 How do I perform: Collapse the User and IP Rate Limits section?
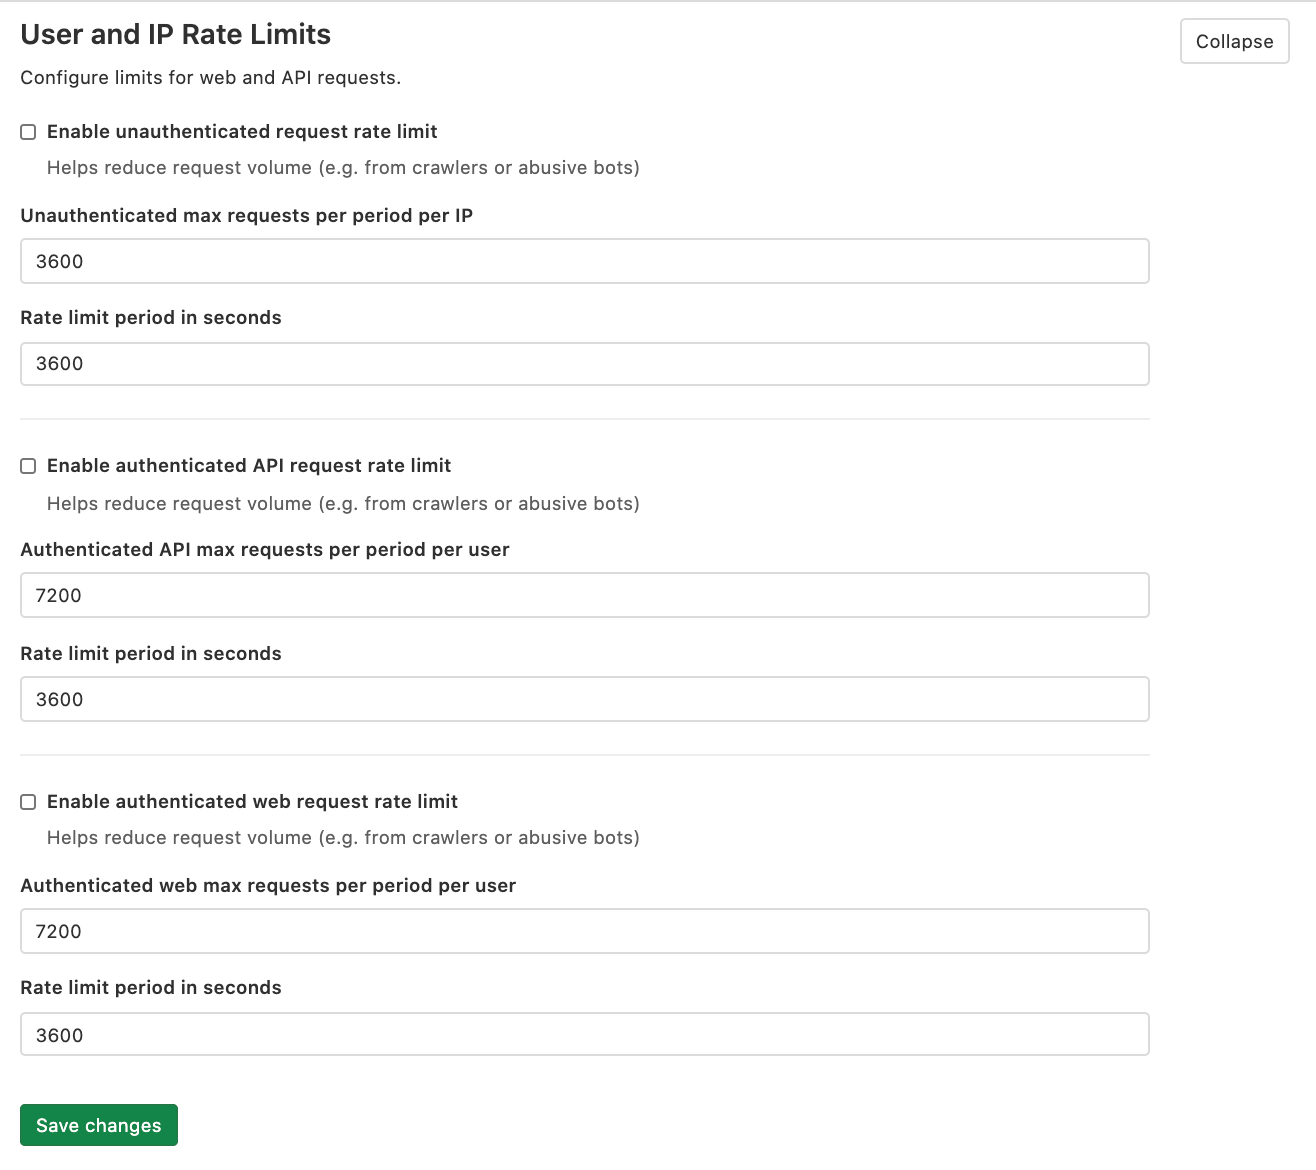(x=1234, y=41)
